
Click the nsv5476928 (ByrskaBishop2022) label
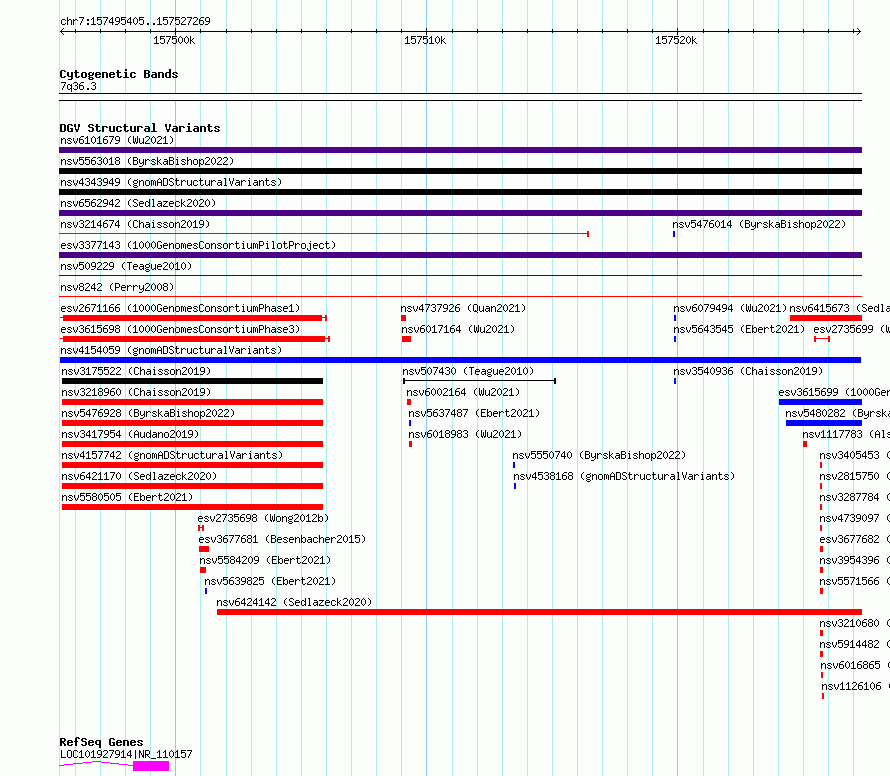click(148, 413)
